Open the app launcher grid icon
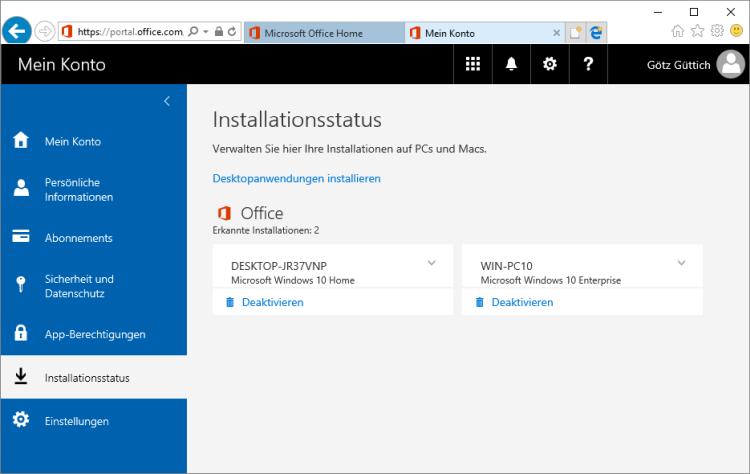This screenshot has height=474, width=750. [473, 64]
